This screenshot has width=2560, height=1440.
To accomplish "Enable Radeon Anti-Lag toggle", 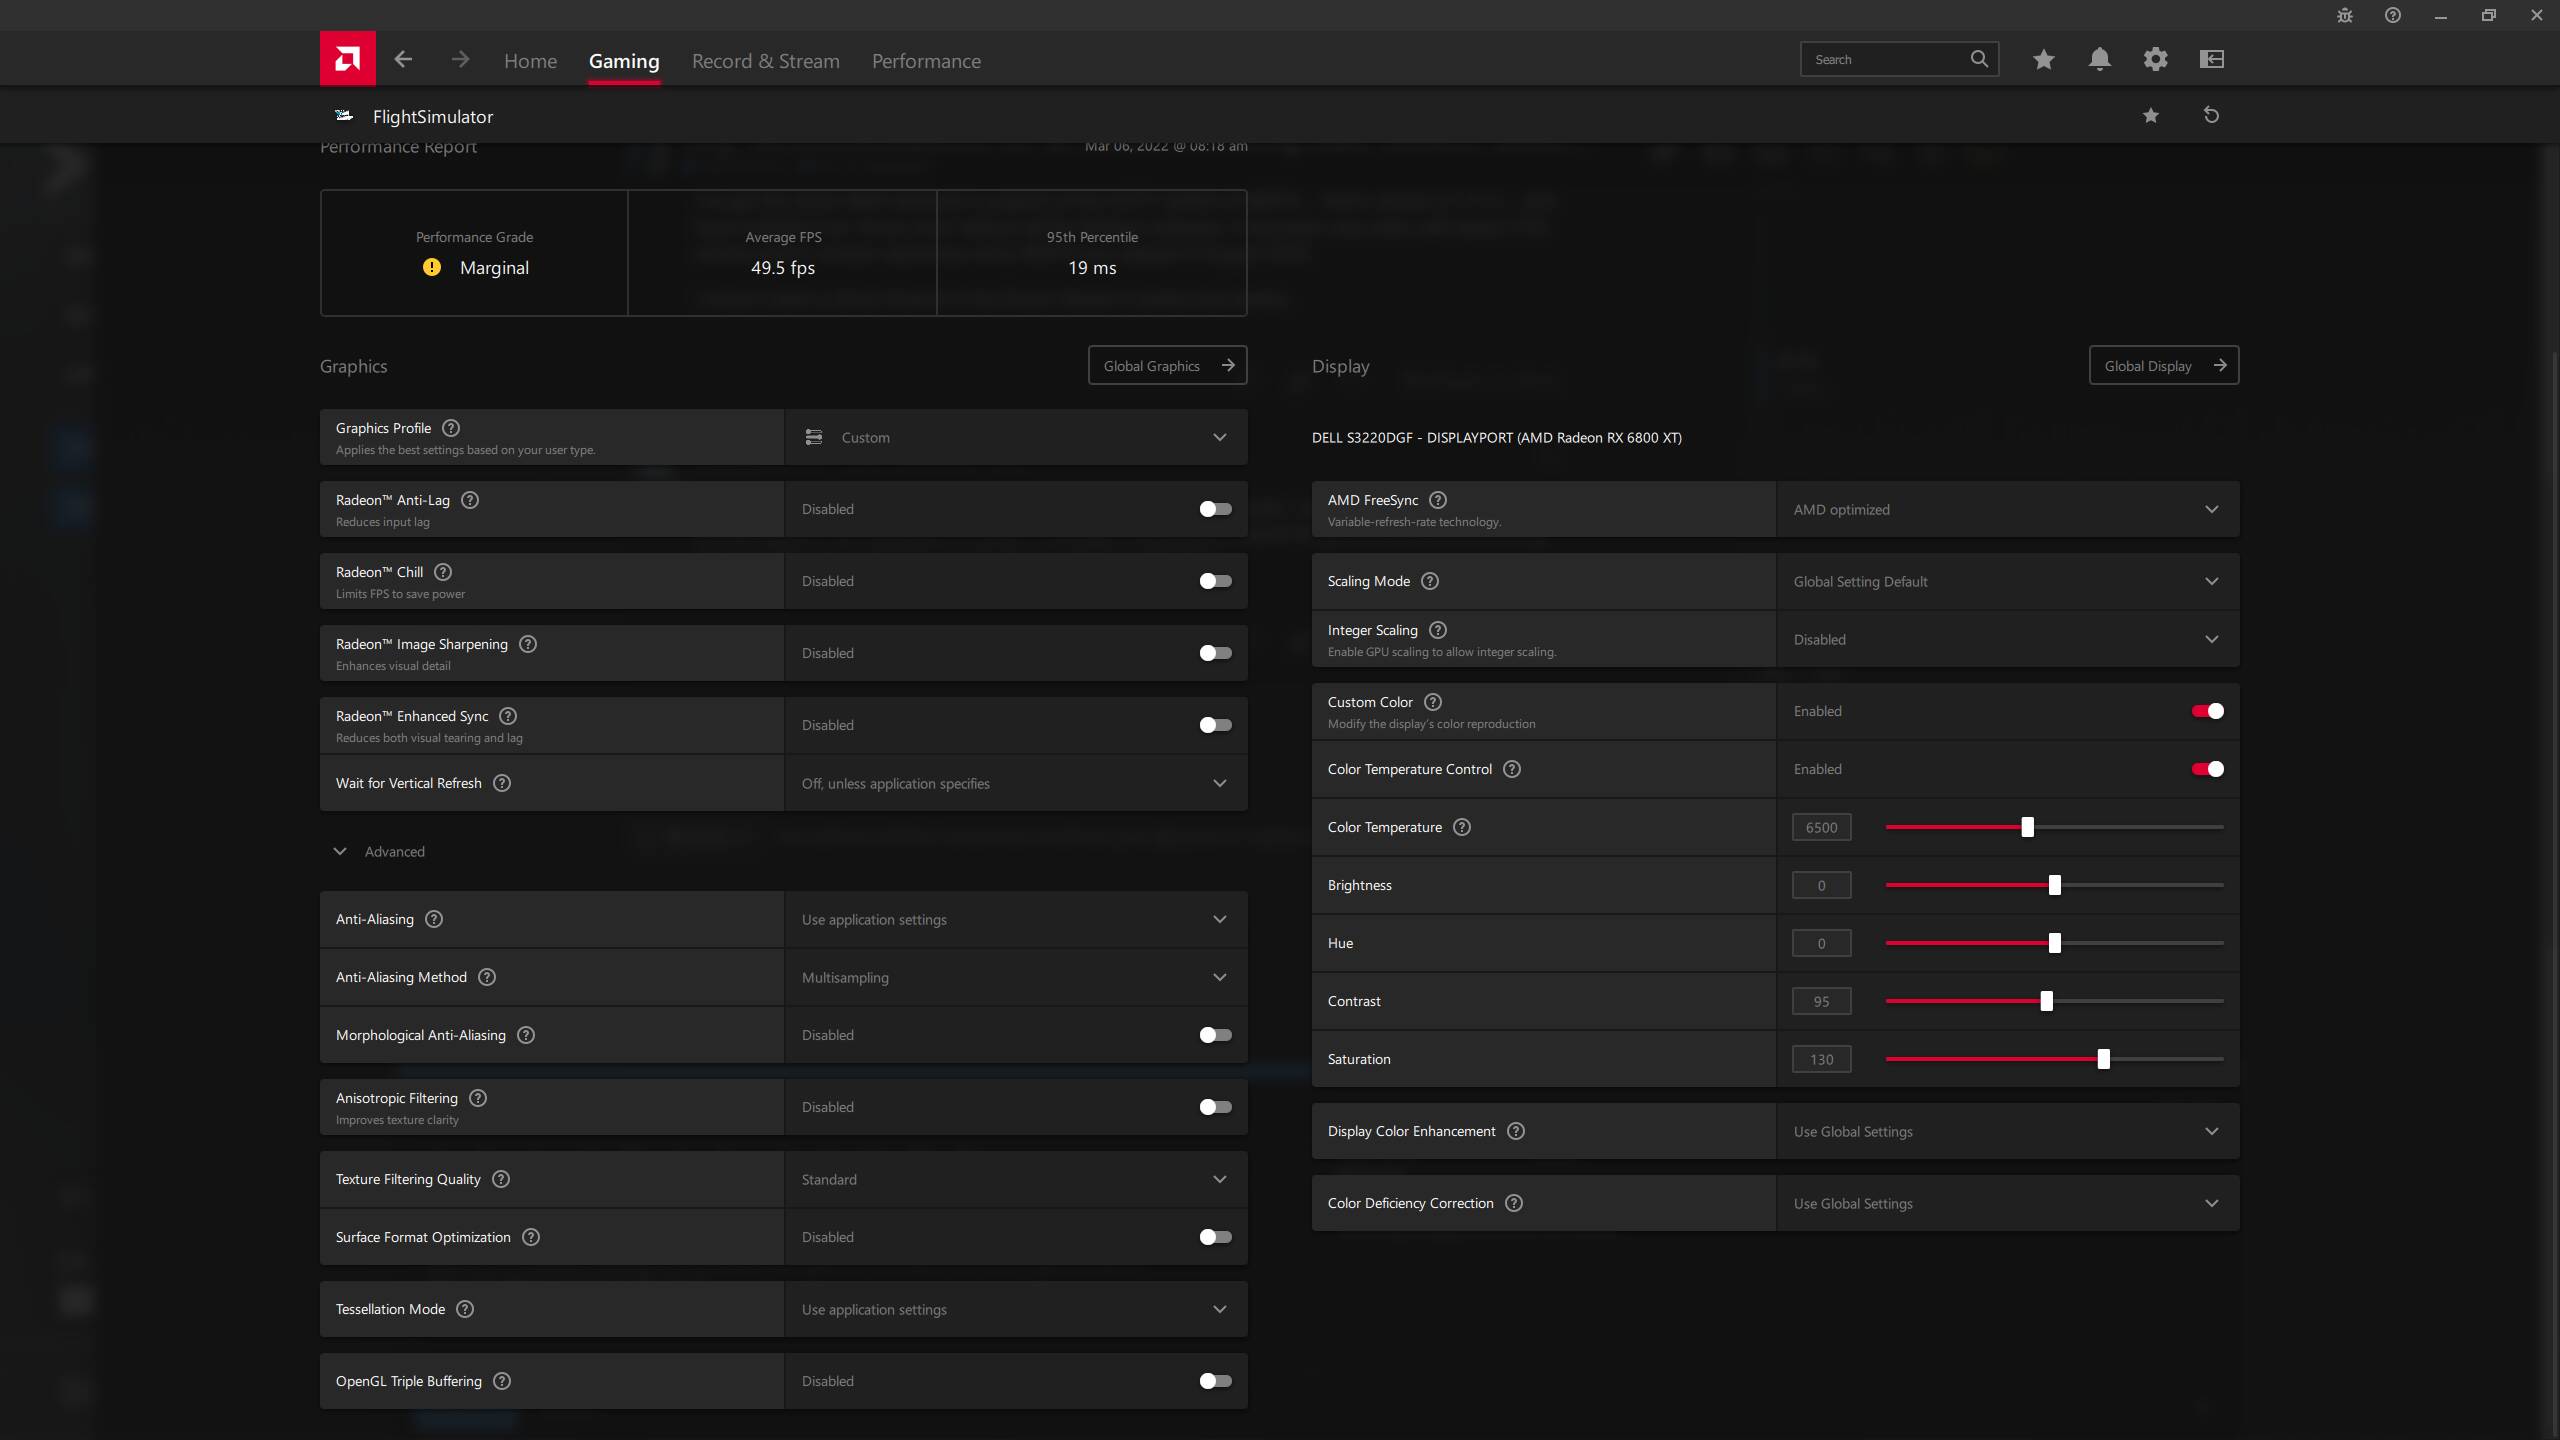I will (1215, 509).
